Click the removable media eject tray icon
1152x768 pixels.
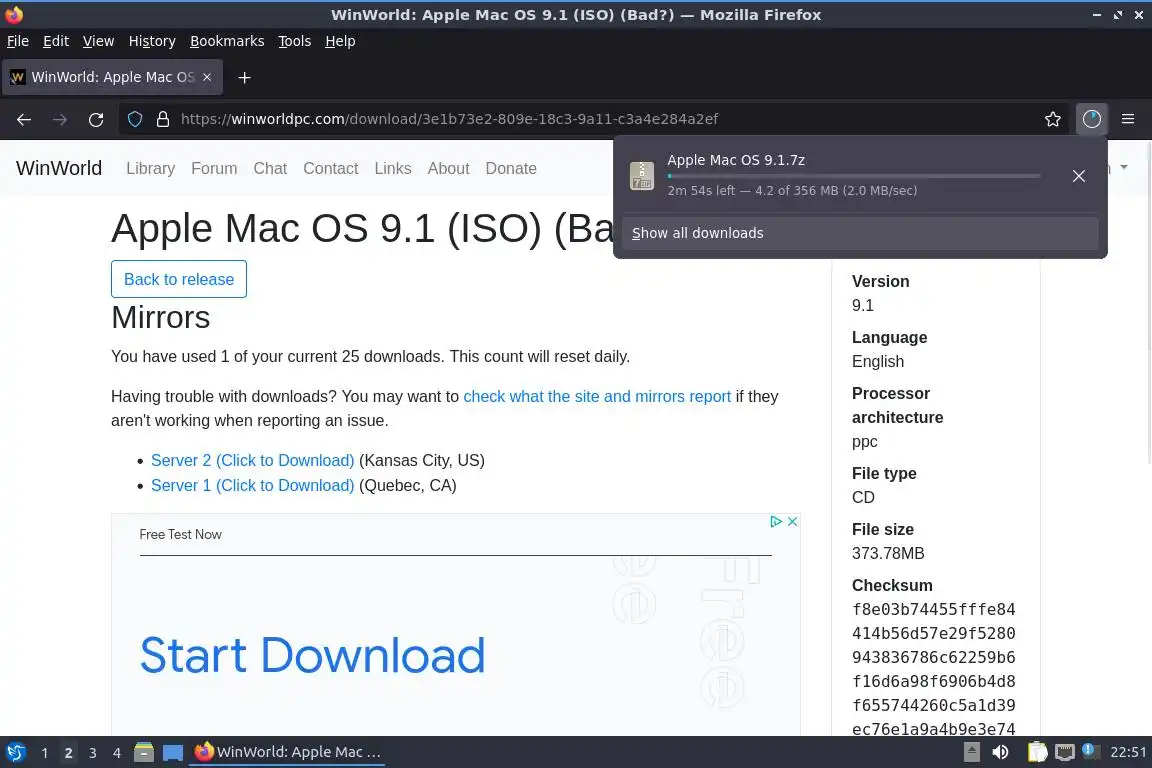coord(971,752)
